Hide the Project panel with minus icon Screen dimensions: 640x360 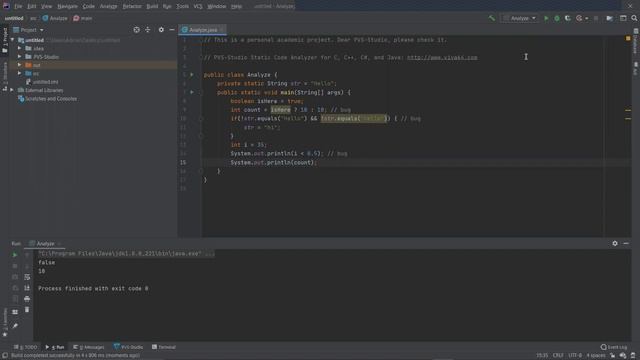pyautogui.click(x=172, y=30)
